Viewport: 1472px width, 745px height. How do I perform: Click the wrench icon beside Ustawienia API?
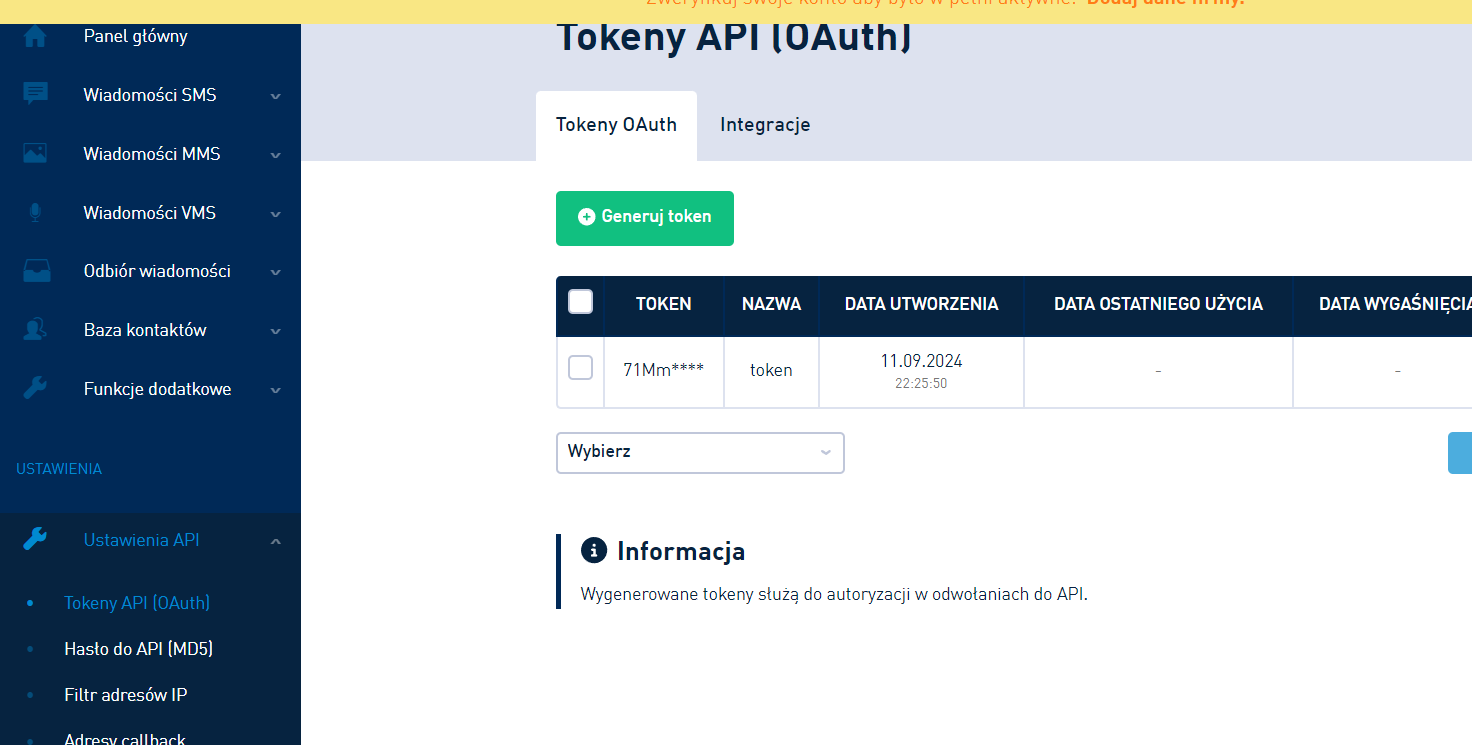[35, 540]
